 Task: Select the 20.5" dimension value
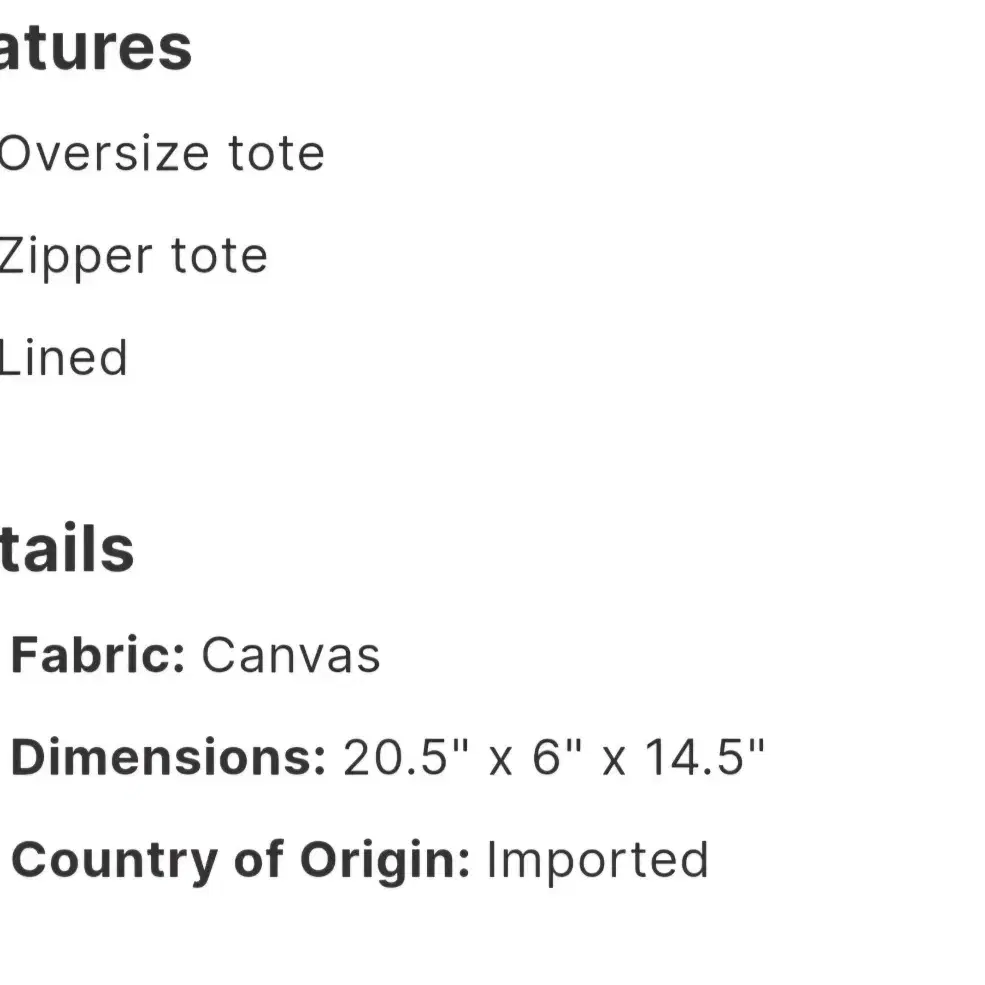[406, 758]
